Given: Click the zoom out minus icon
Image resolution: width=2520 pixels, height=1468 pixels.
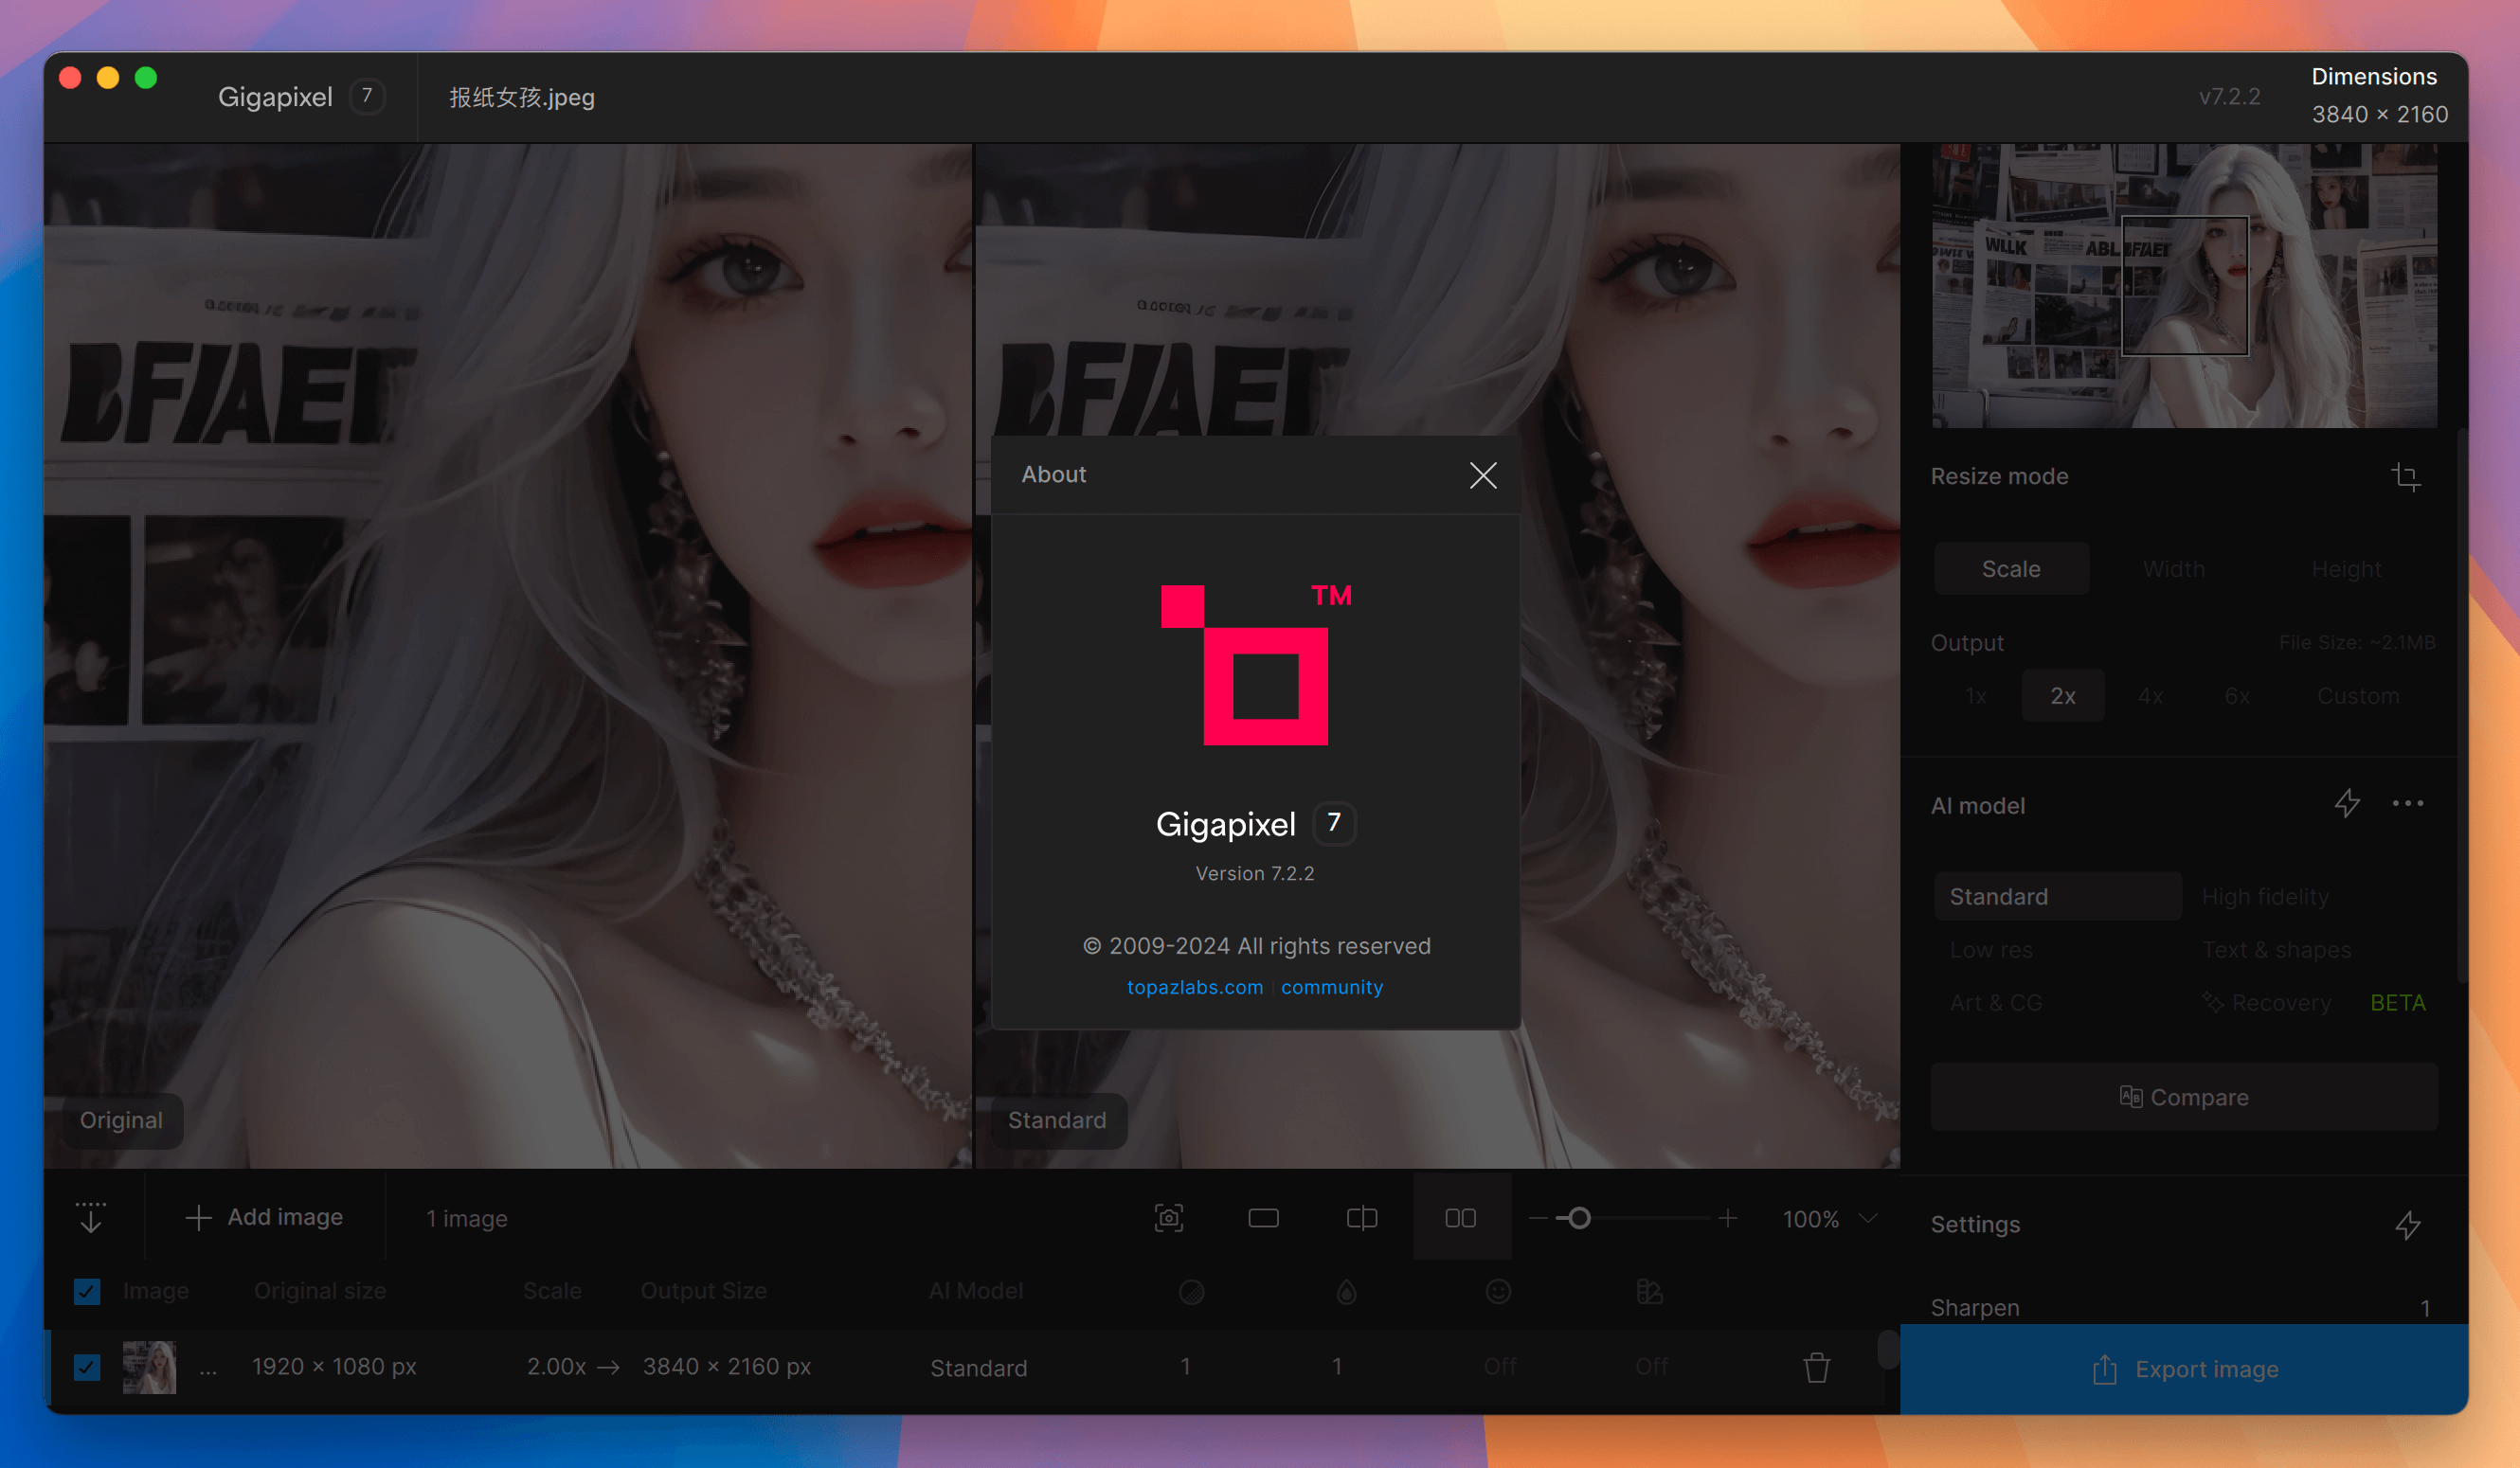Looking at the screenshot, I should coord(1538,1218).
